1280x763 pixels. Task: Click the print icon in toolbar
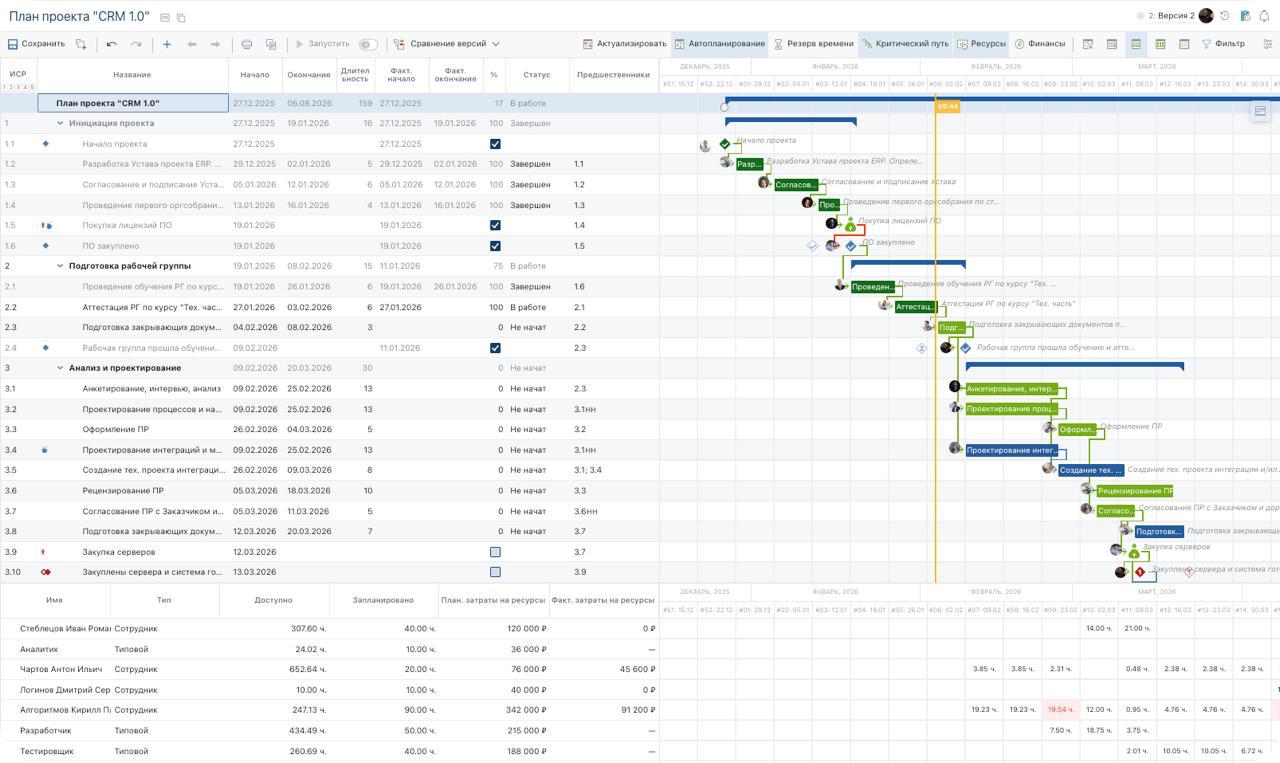[247, 44]
